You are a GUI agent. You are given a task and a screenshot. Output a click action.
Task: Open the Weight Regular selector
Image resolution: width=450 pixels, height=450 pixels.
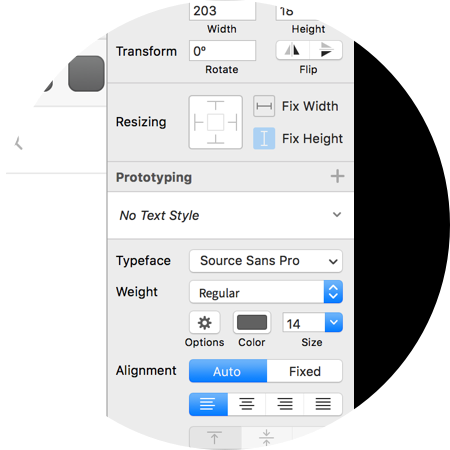tap(266, 292)
